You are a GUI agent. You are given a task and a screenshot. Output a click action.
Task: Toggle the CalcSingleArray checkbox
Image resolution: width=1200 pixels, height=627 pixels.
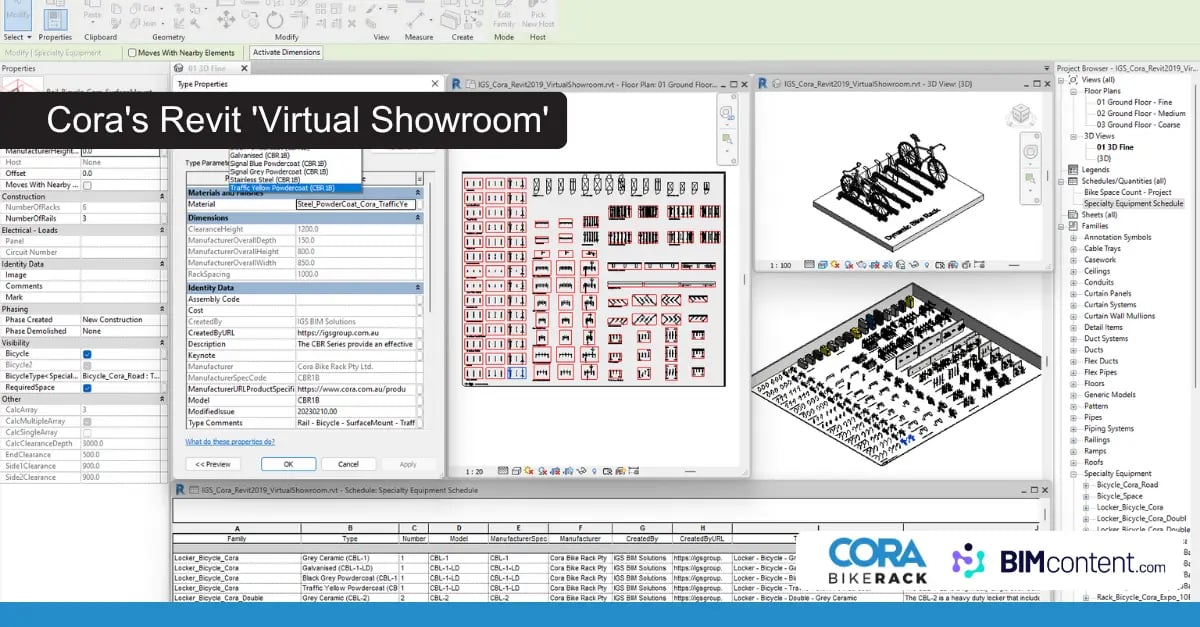click(87, 432)
